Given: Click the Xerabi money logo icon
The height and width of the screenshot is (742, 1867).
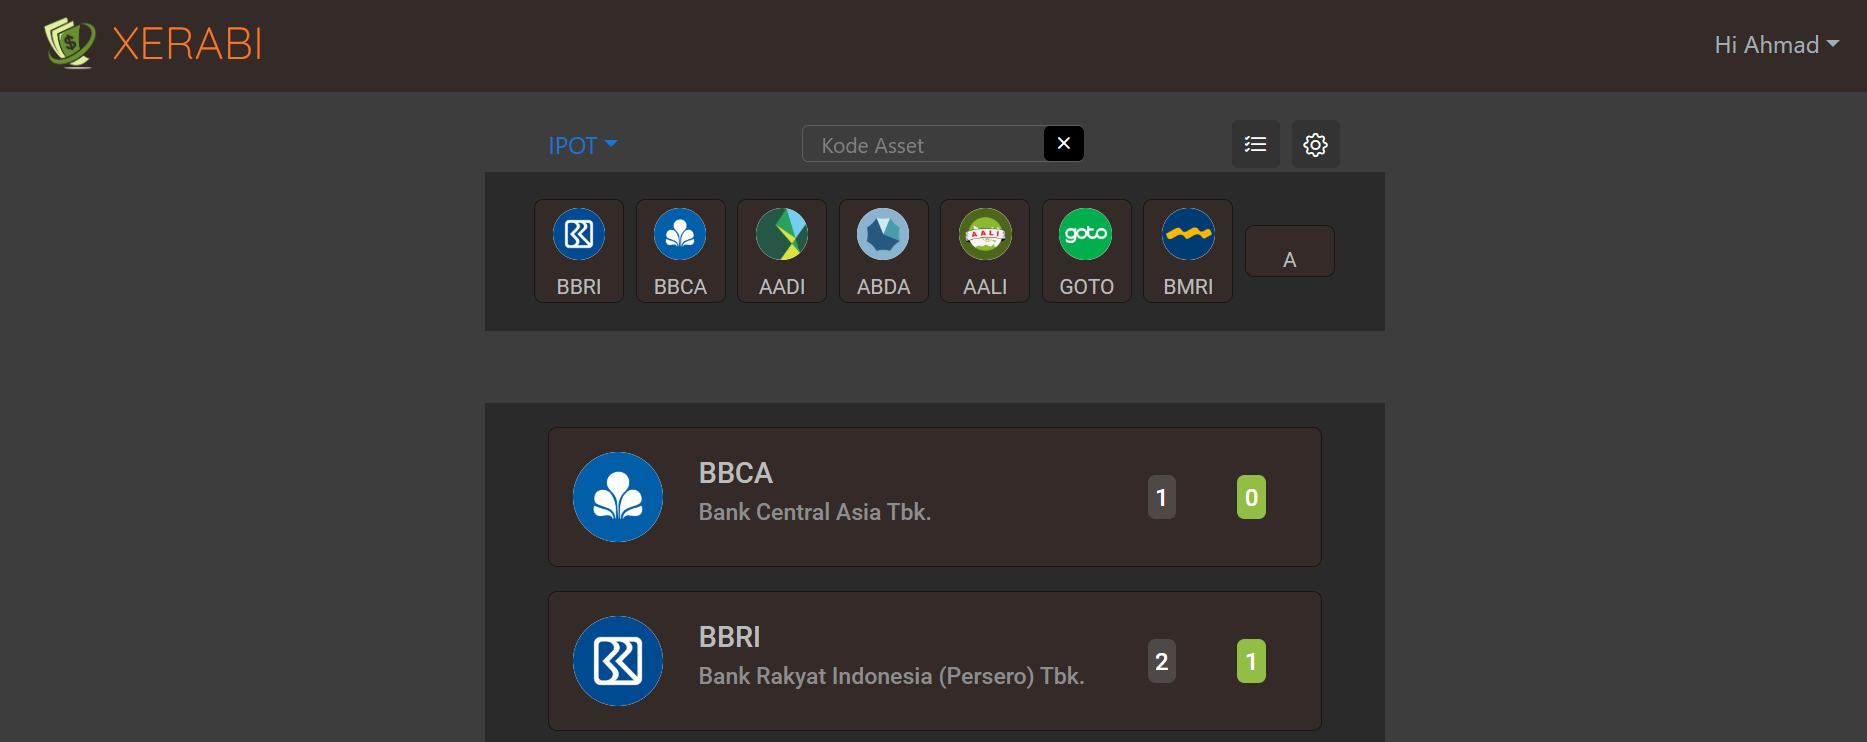Looking at the screenshot, I should pos(70,43).
